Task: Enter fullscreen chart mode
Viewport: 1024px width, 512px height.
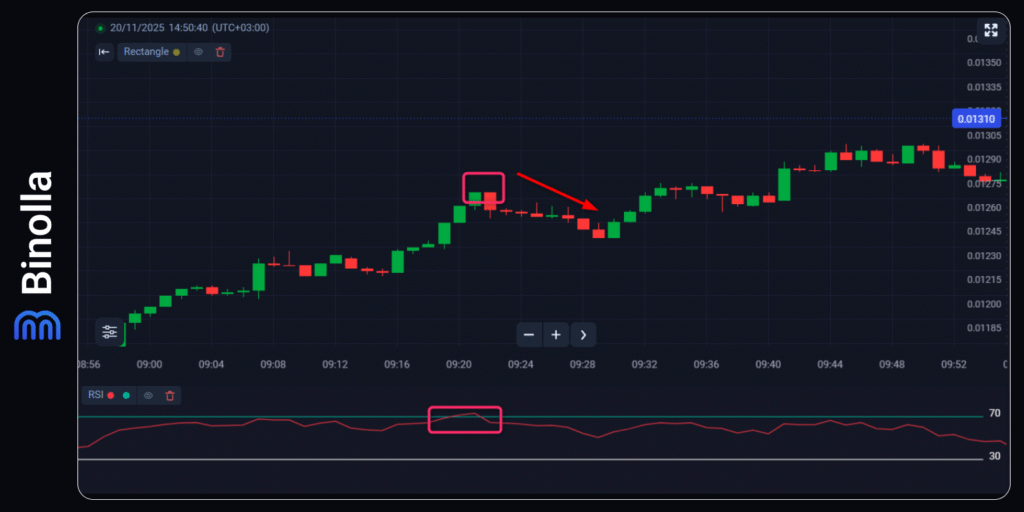Action: (991, 30)
